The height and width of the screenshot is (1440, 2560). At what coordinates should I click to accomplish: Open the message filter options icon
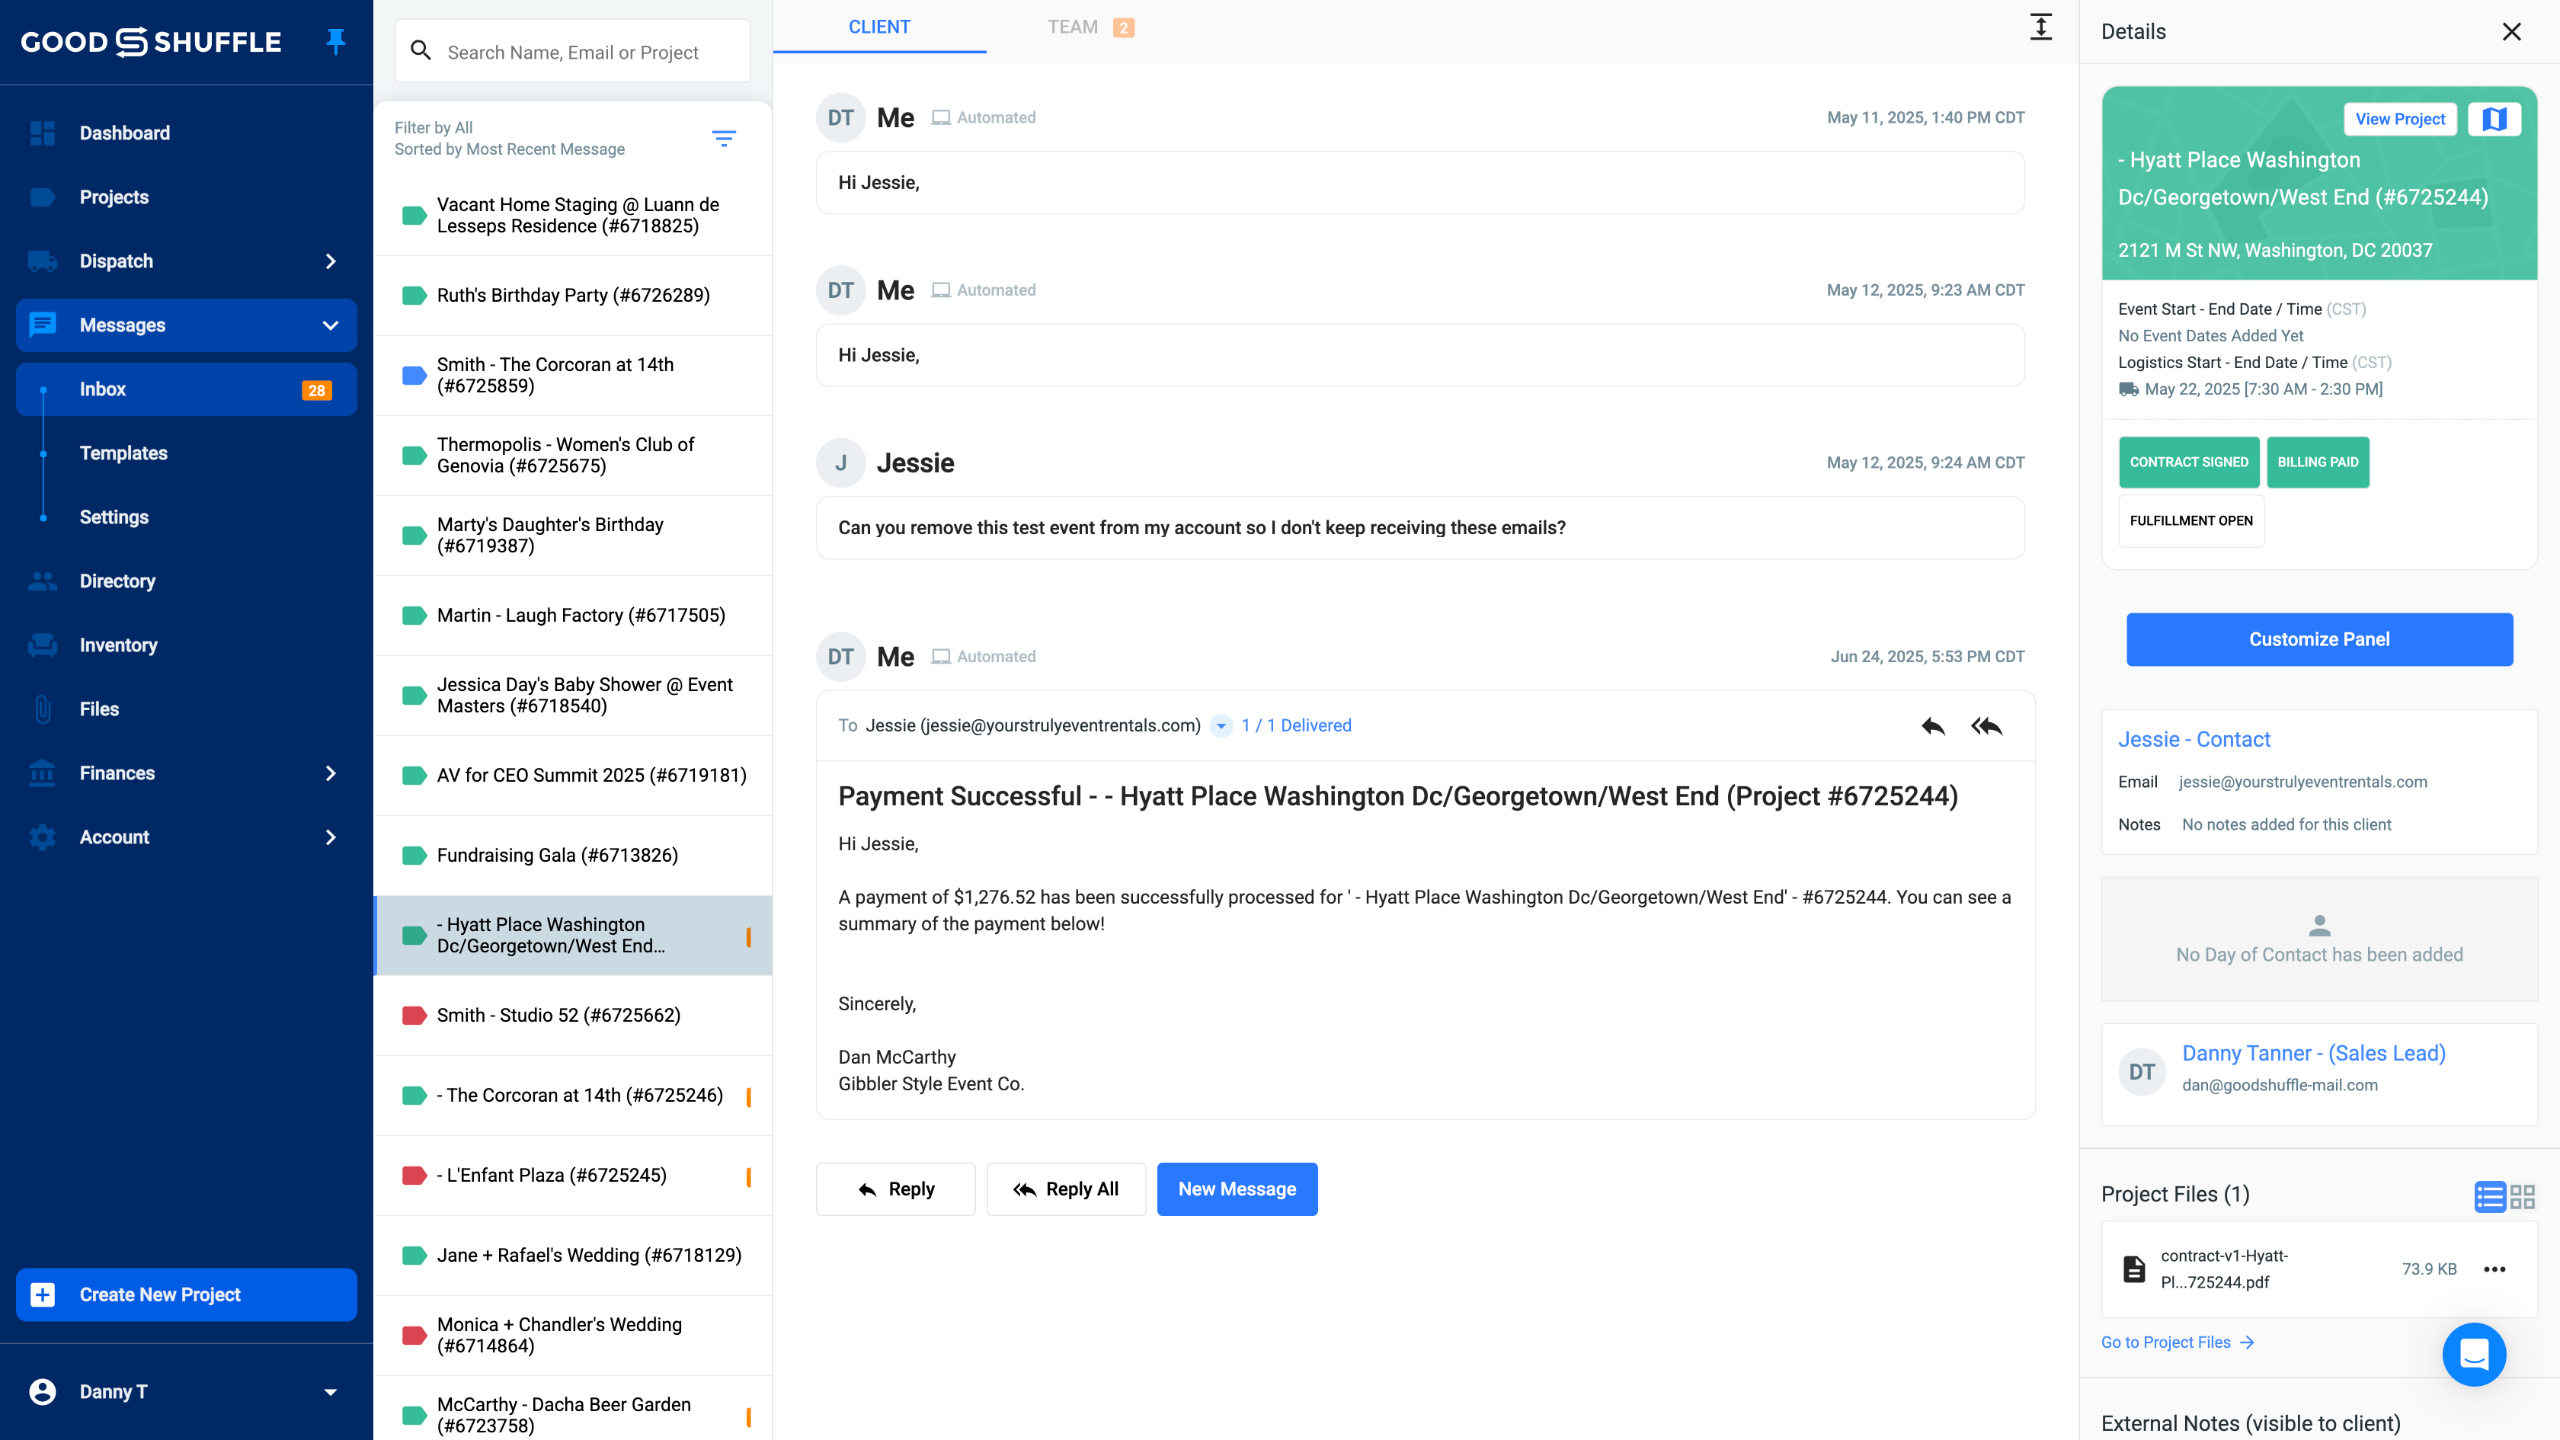(x=724, y=138)
